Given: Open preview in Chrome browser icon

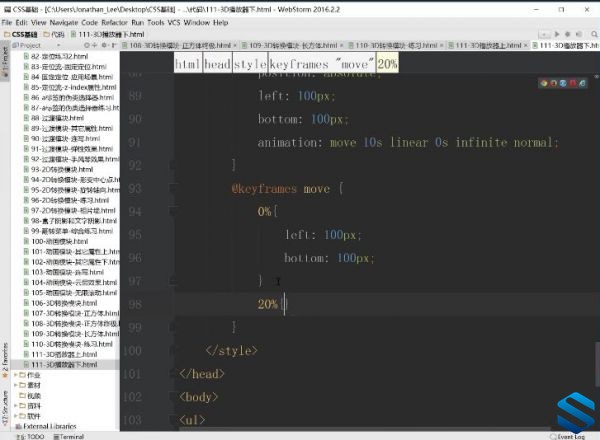Looking at the screenshot, I should click(544, 83).
